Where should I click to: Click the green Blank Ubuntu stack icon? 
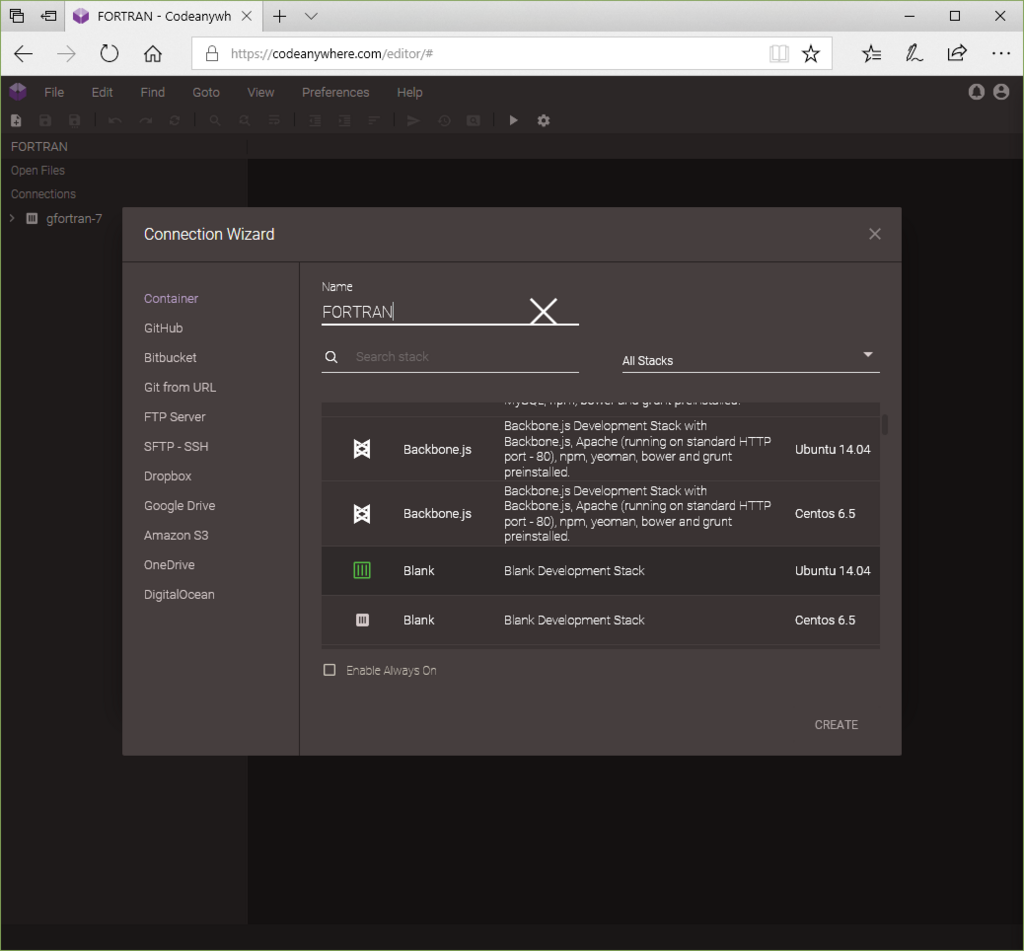tap(362, 570)
